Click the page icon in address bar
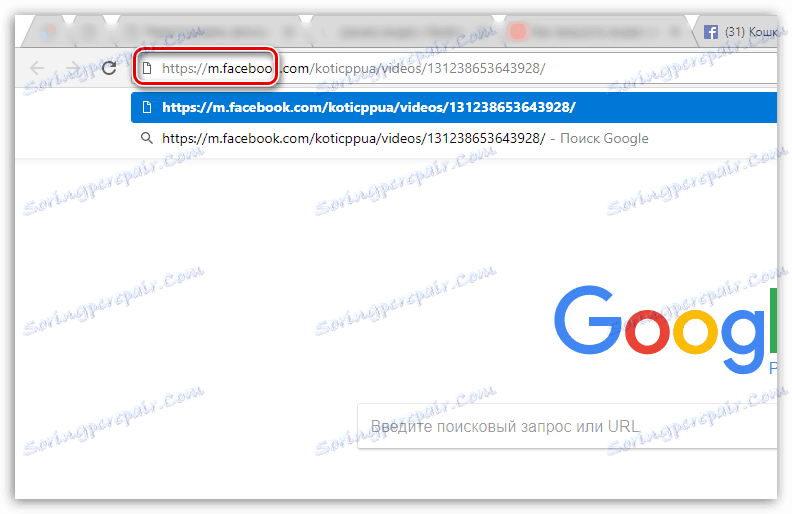 point(147,68)
